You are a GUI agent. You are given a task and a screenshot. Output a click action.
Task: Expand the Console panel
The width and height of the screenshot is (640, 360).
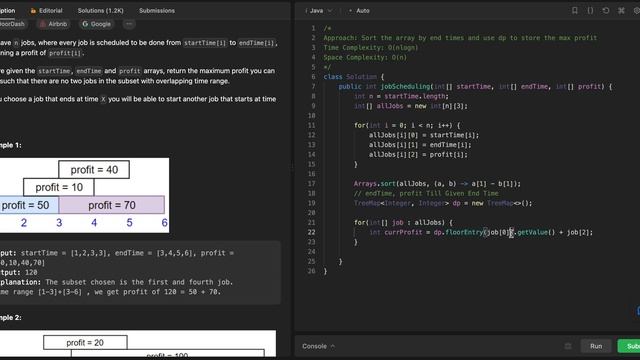point(318,346)
